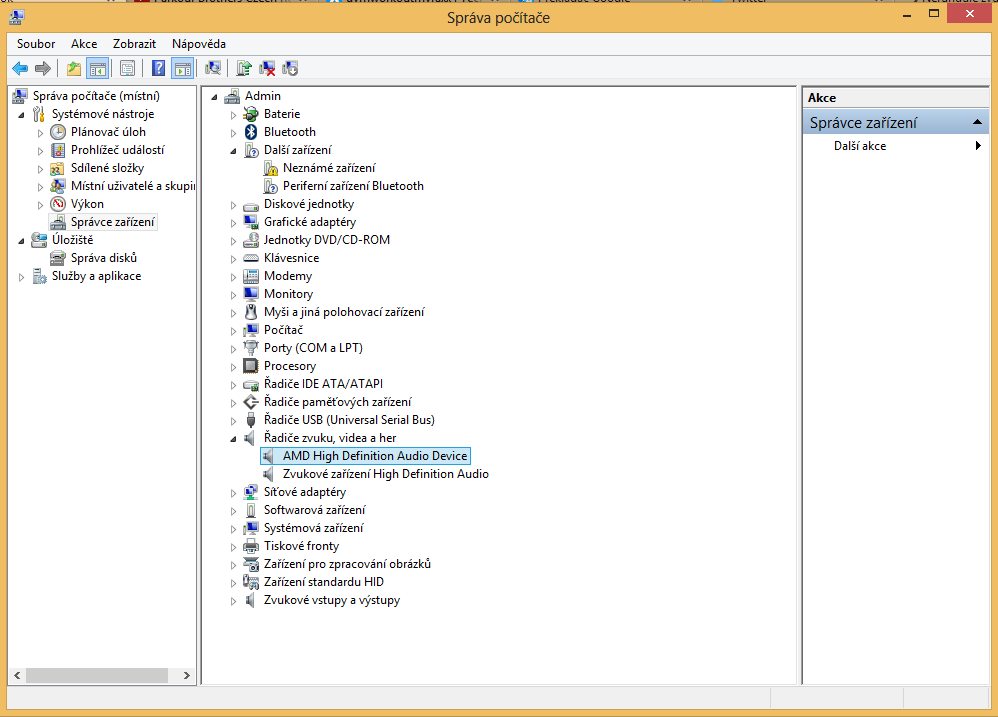
Task: Click the Update driver icon with green arrow
Action: [x=244, y=68]
